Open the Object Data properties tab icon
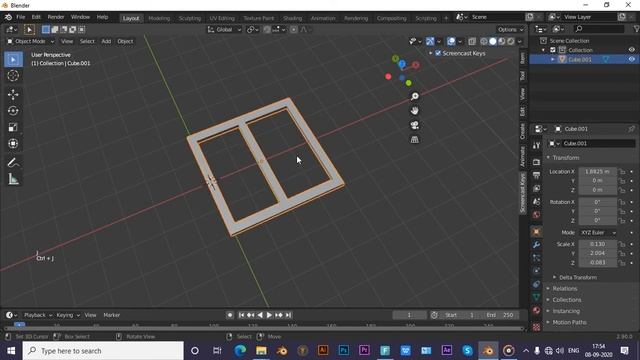Viewport: 640px width, 360px height. (x=536, y=297)
